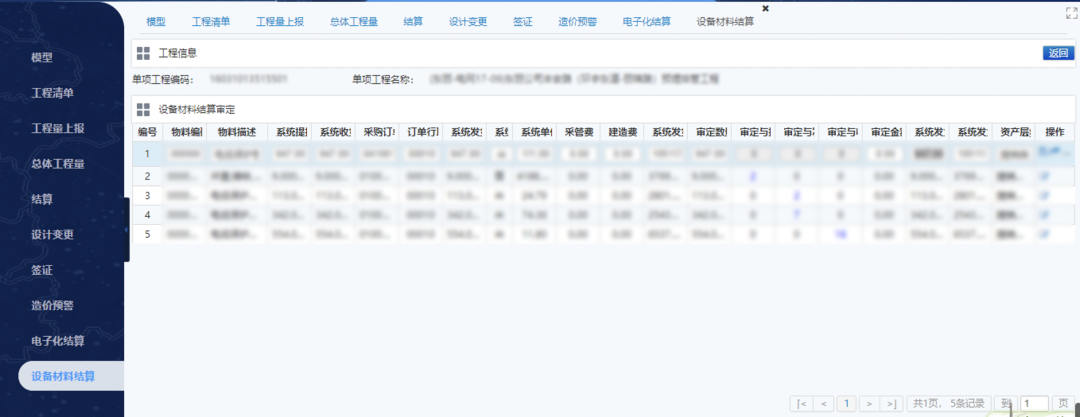Select 工程量上报 in the left sidebar

[58, 129]
